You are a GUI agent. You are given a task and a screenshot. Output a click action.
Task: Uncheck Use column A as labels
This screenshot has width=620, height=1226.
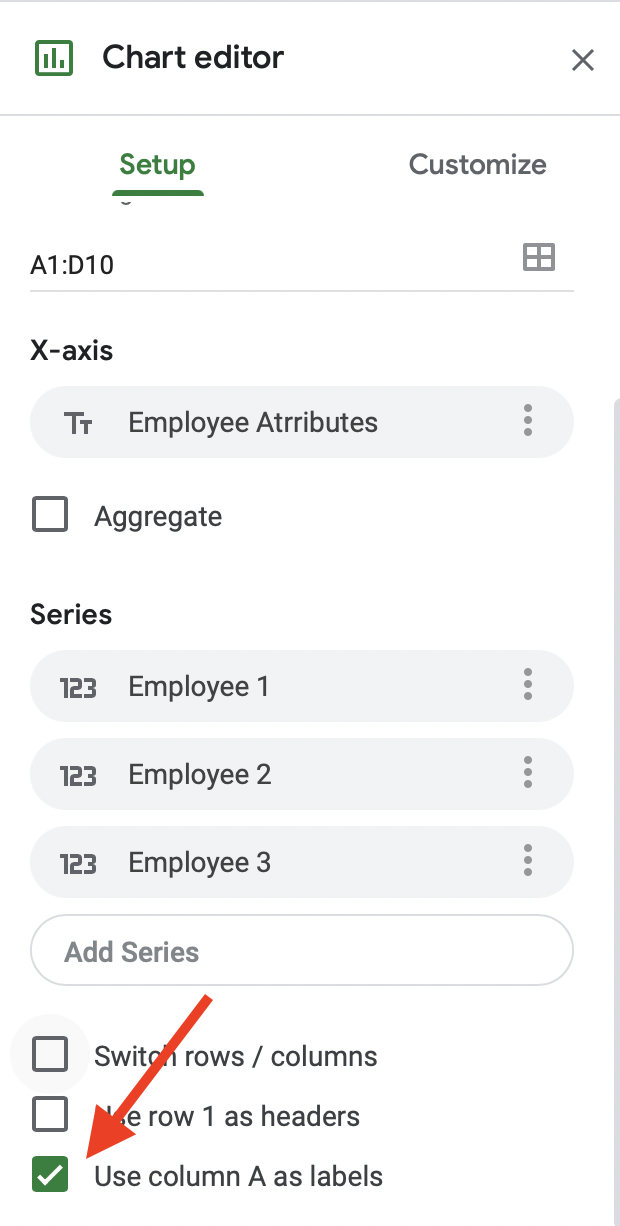50,1175
